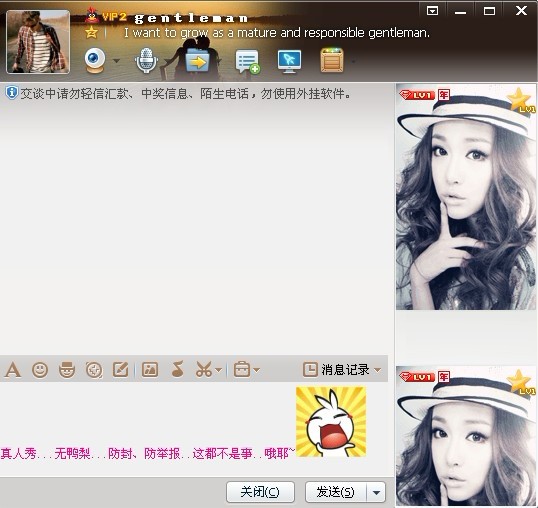Start a video call with webcam icon
Viewport: 538px width, 508px height.
tap(94, 60)
